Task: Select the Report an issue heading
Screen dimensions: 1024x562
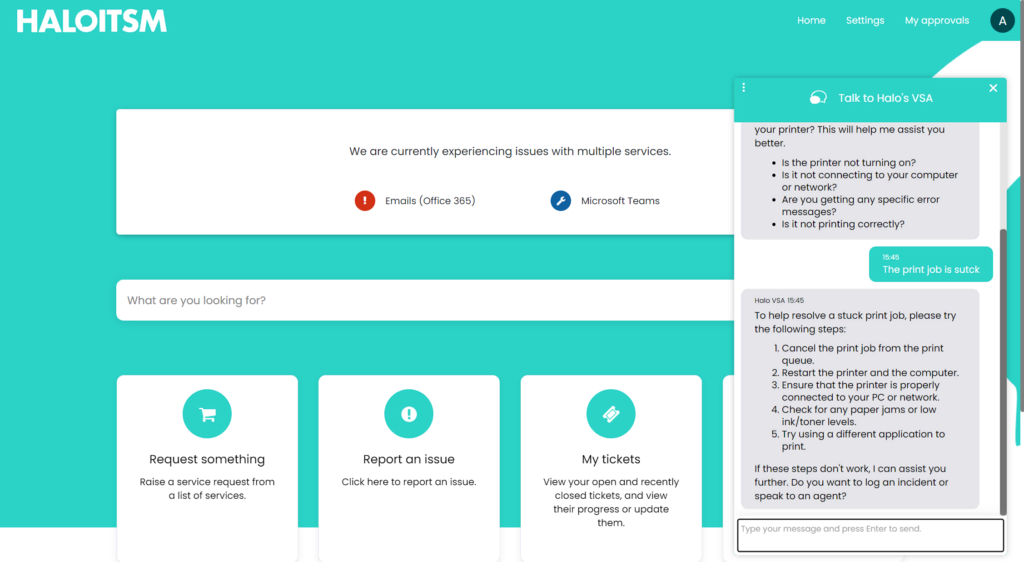Action: (x=408, y=460)
